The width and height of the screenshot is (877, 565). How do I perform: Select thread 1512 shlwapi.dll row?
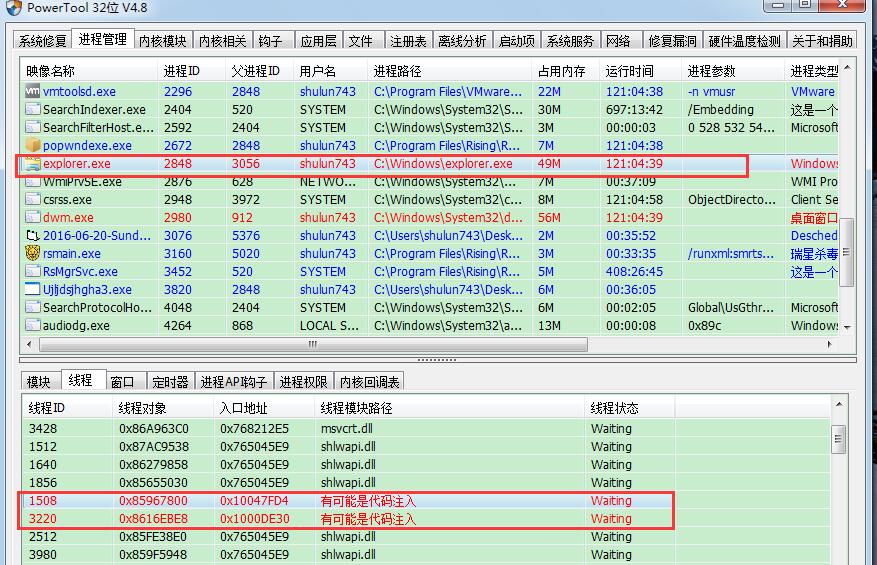(426, 446)
